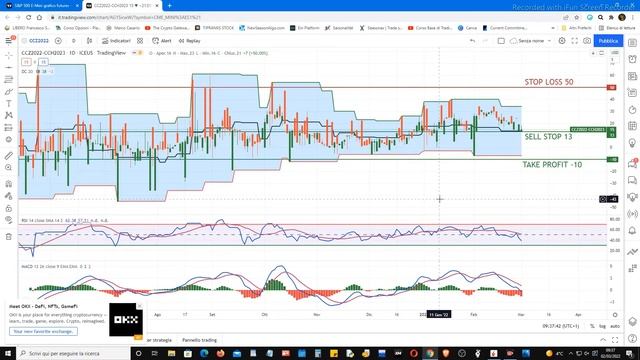Click the compare/add symbol plus icon
The image size is (640, 360).
58,41
